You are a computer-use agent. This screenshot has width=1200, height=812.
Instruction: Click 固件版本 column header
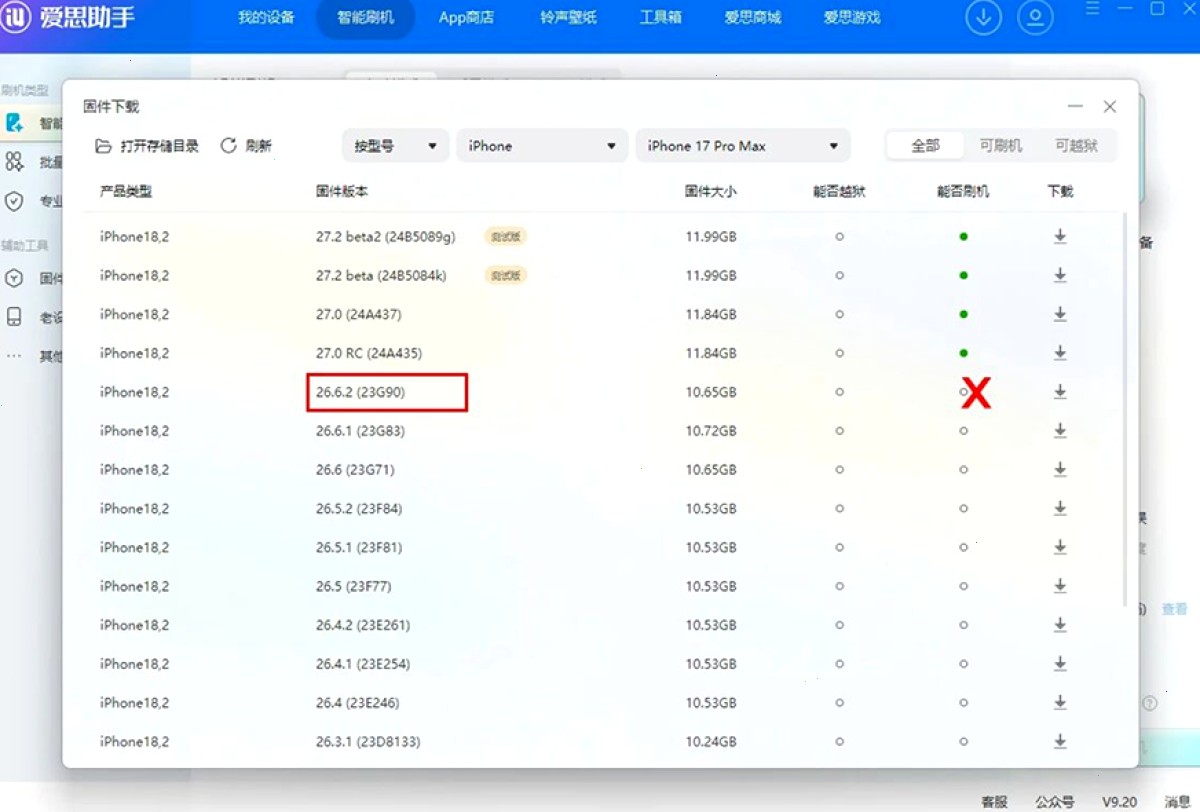[x=342, y=191]
